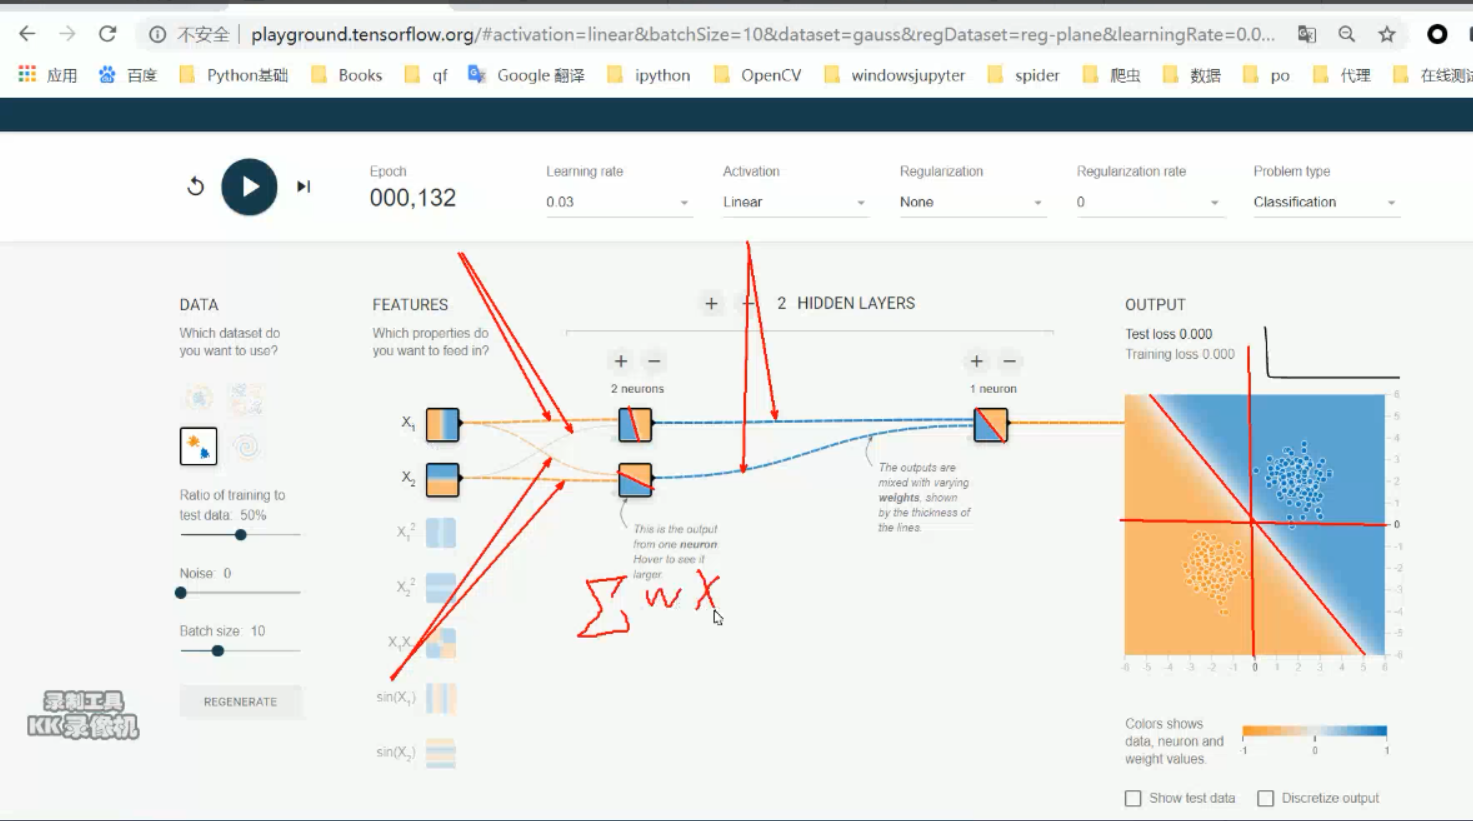Check the Discretize output box
This screenshot has height=821, width=1473.
[x=1266, y=798]
